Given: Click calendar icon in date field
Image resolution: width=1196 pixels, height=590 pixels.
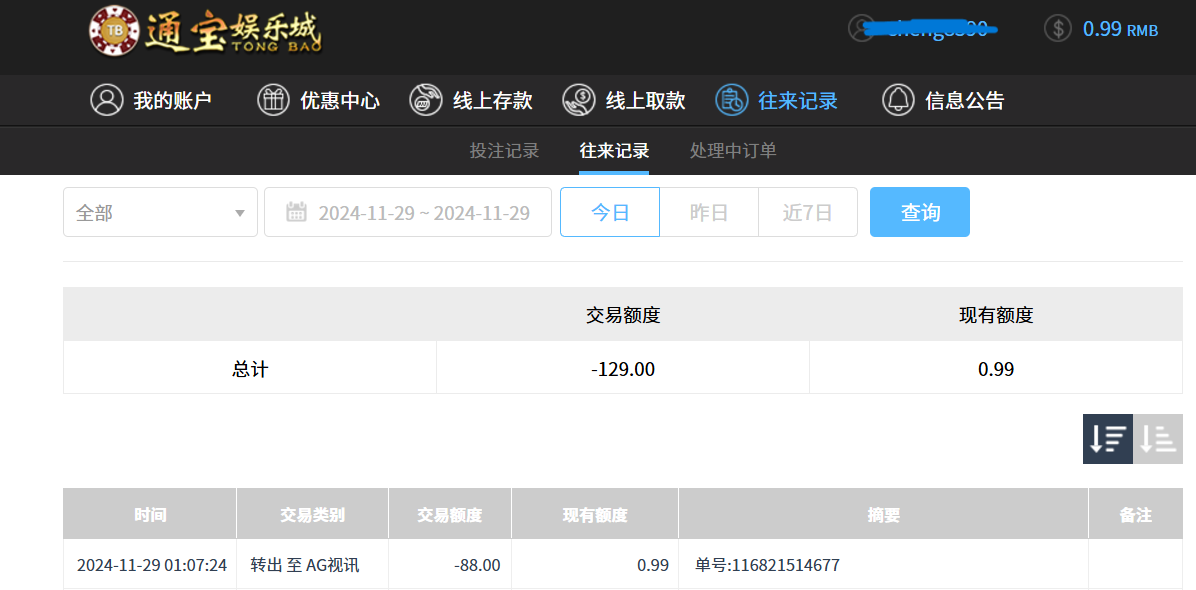Looking at the screenshot, I should [296, 212].
